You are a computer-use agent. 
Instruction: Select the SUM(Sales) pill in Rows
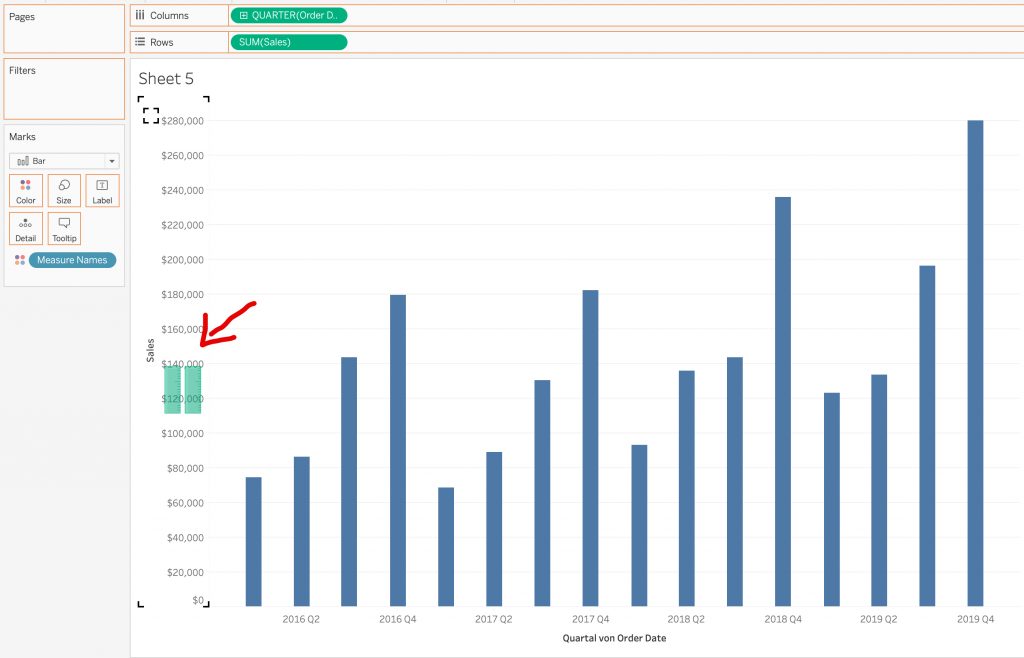tap(289, 42)
